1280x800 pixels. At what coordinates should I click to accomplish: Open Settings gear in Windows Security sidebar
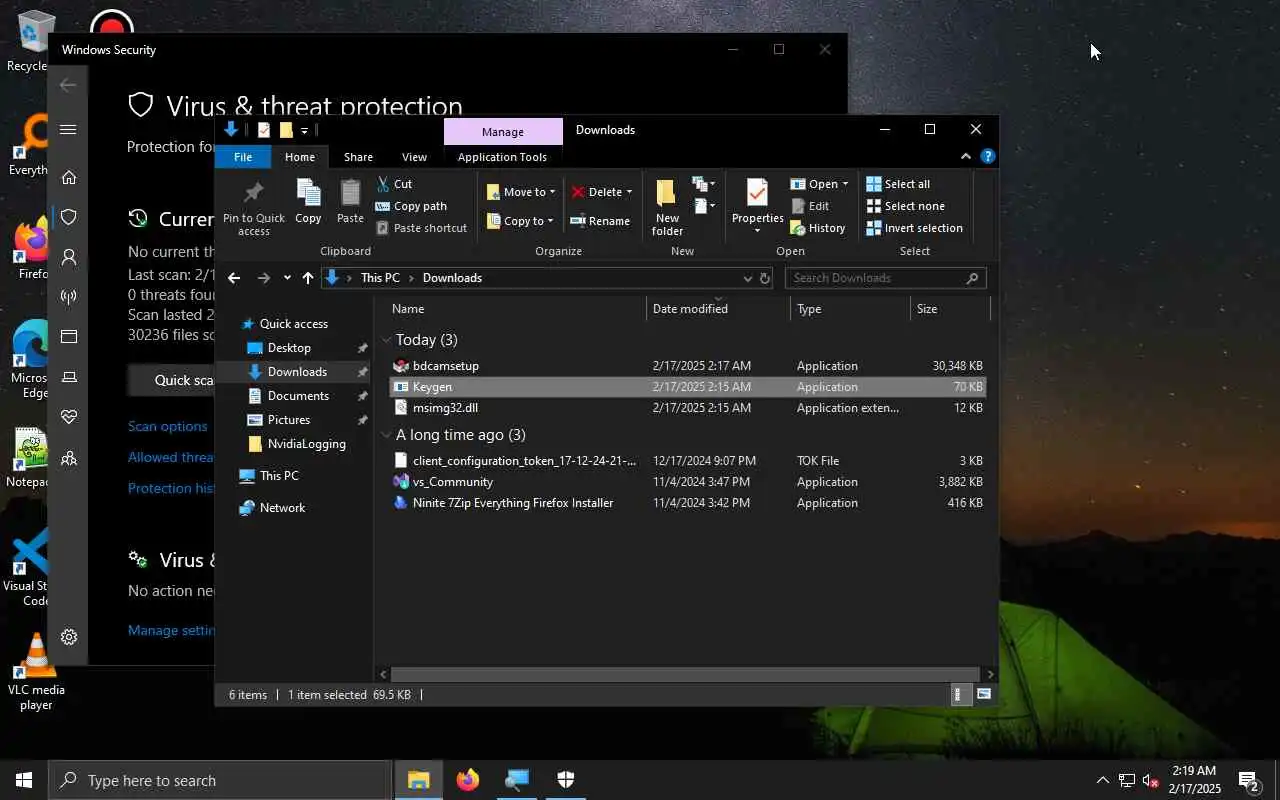[69, 637]
